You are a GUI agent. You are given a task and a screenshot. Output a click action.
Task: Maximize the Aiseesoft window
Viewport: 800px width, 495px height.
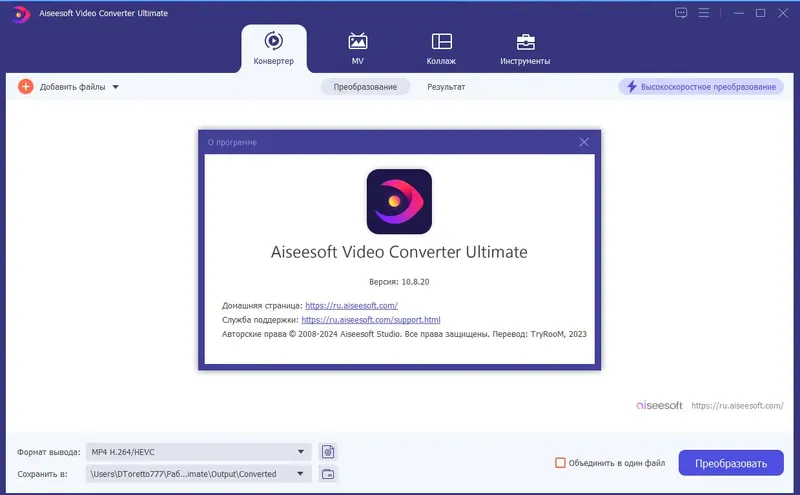click(x=760, y=13)
